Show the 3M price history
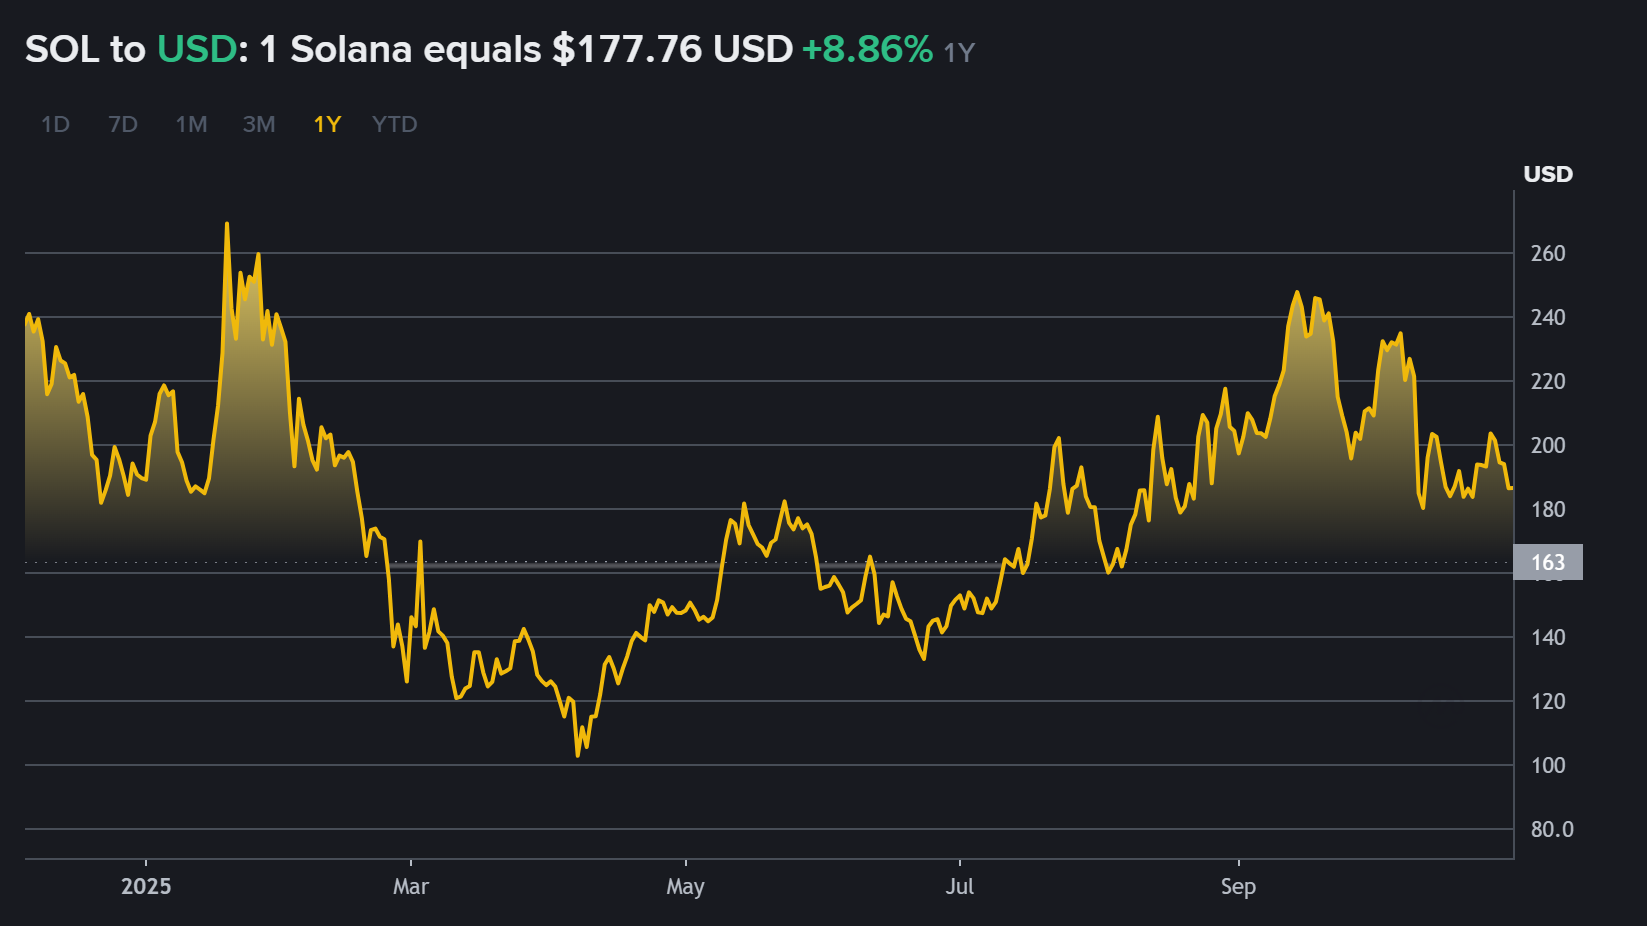1647x926 pixels. point(259,124)
